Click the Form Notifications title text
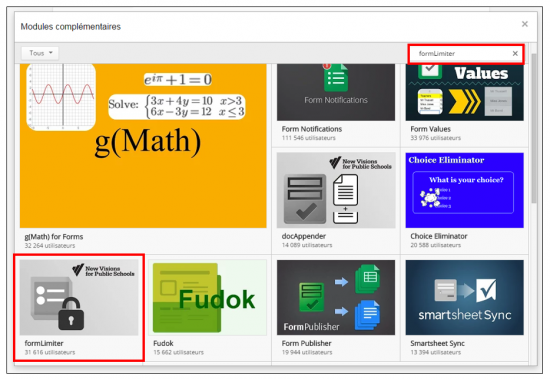The image size is (550, 379). tap(311, 129)
